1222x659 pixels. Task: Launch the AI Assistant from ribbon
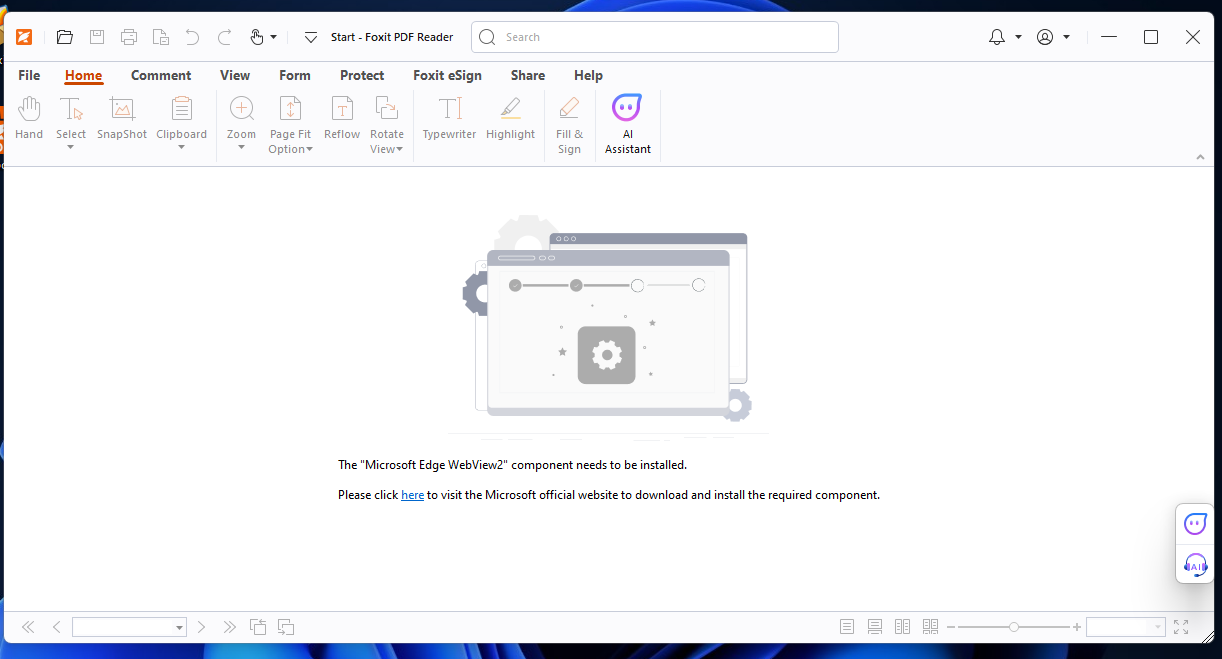pyautogui.click(x=628, y=125)
